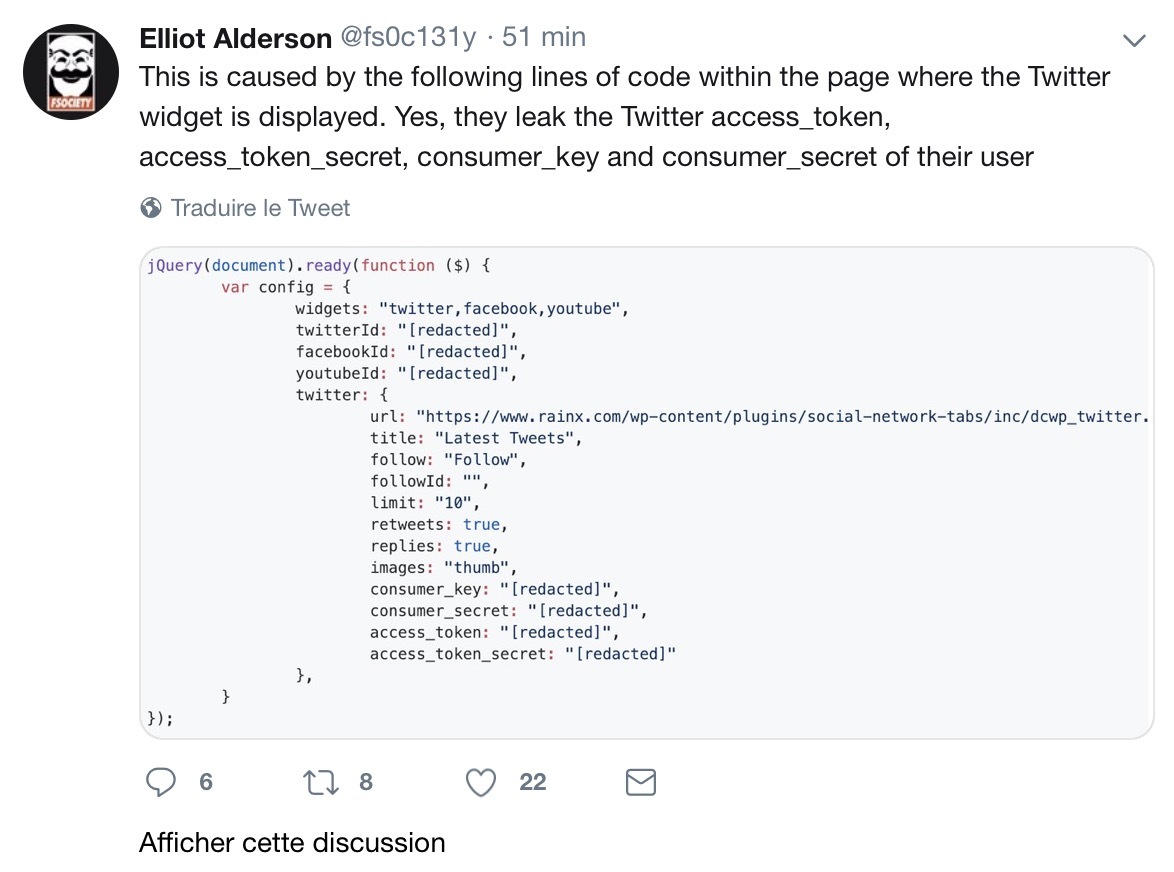1174x872 pixels.
Task: Like the tweet with the heart icon
Action: (482, 782)
